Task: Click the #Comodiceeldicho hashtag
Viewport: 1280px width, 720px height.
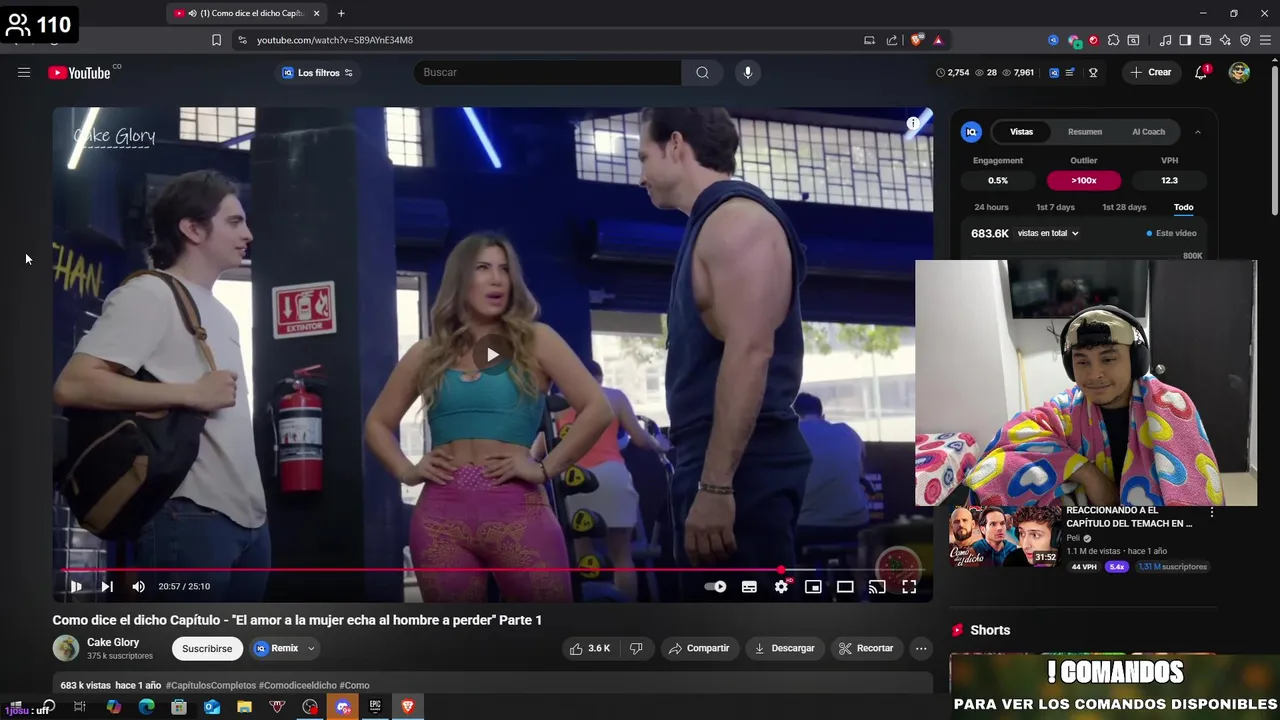Action: (297, 685)
